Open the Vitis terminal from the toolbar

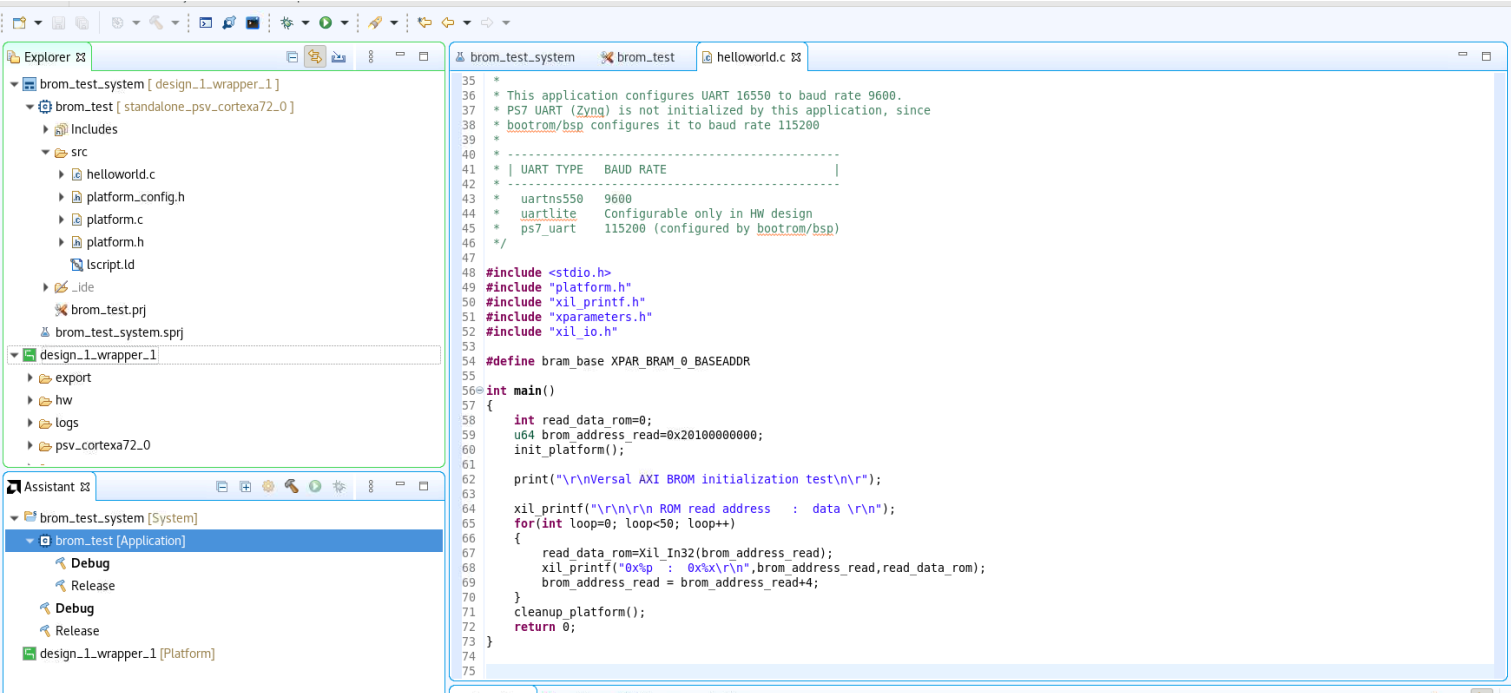[x=206, y=22]
